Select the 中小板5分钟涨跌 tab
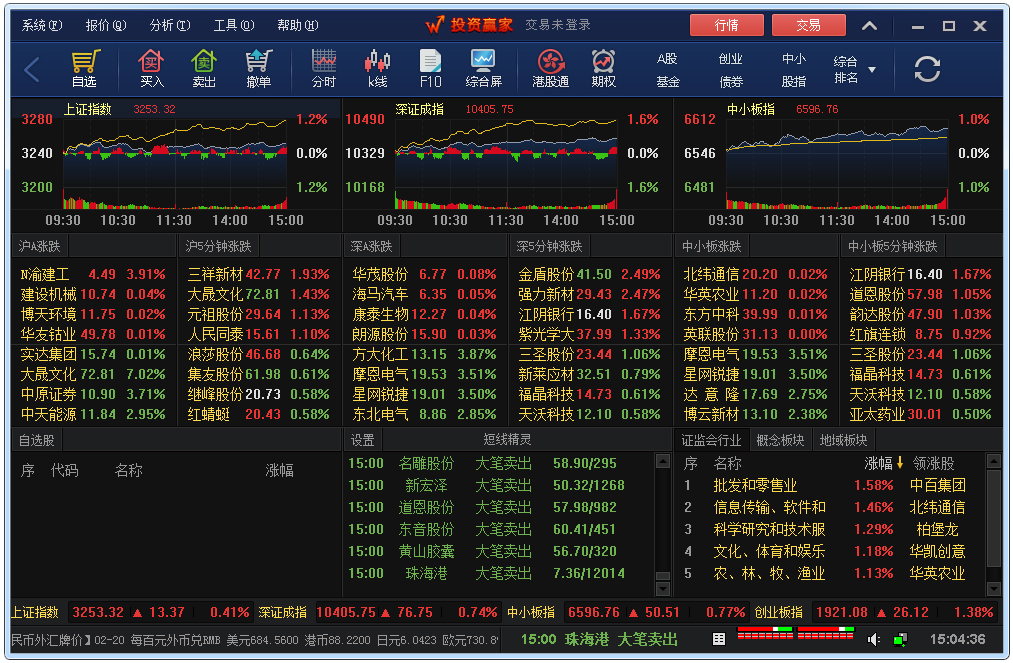 point(893,246)
